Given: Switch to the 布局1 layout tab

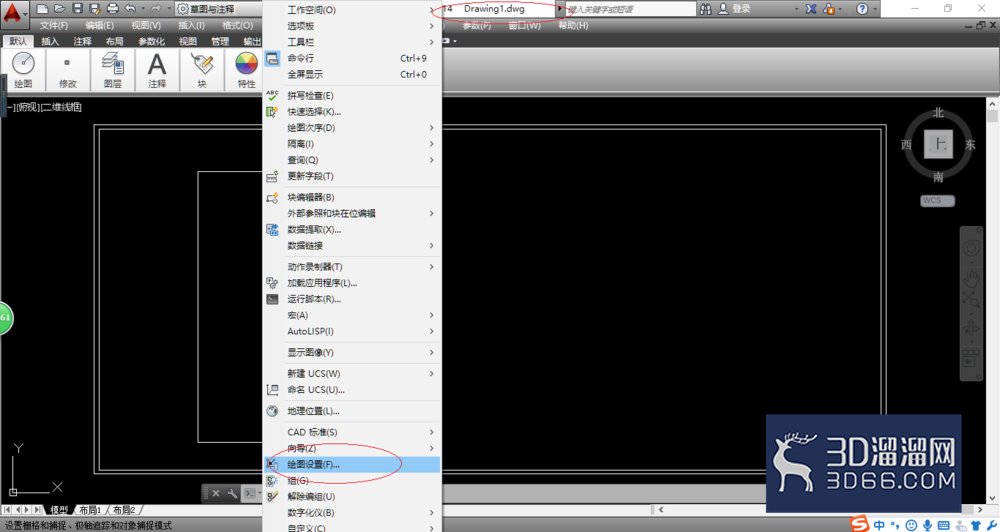Looking at the screenshot, I should click(x=91, y=510).
